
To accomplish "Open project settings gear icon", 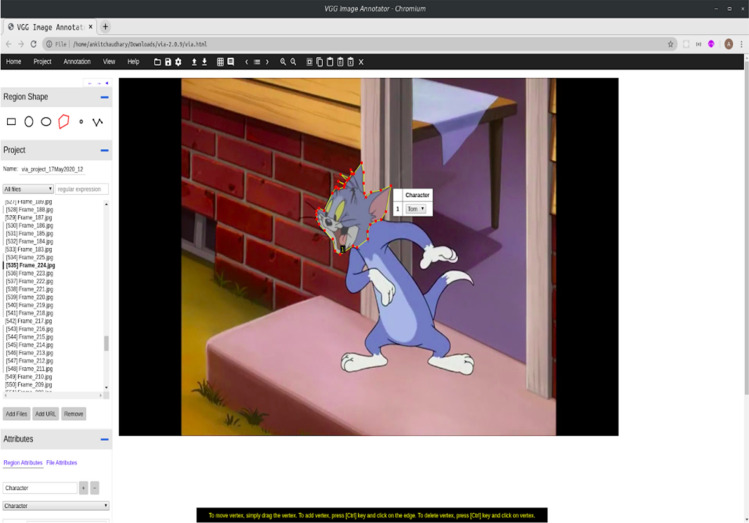I will pyautogui.click(x=178, y=62).
